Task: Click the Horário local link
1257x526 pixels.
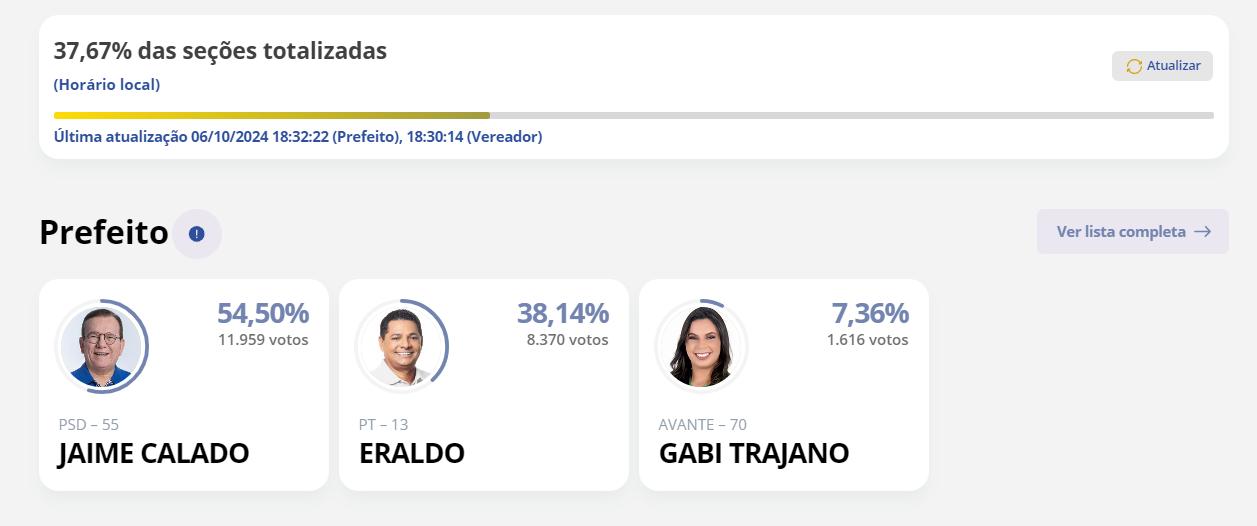Action: [x=107, y=85]
